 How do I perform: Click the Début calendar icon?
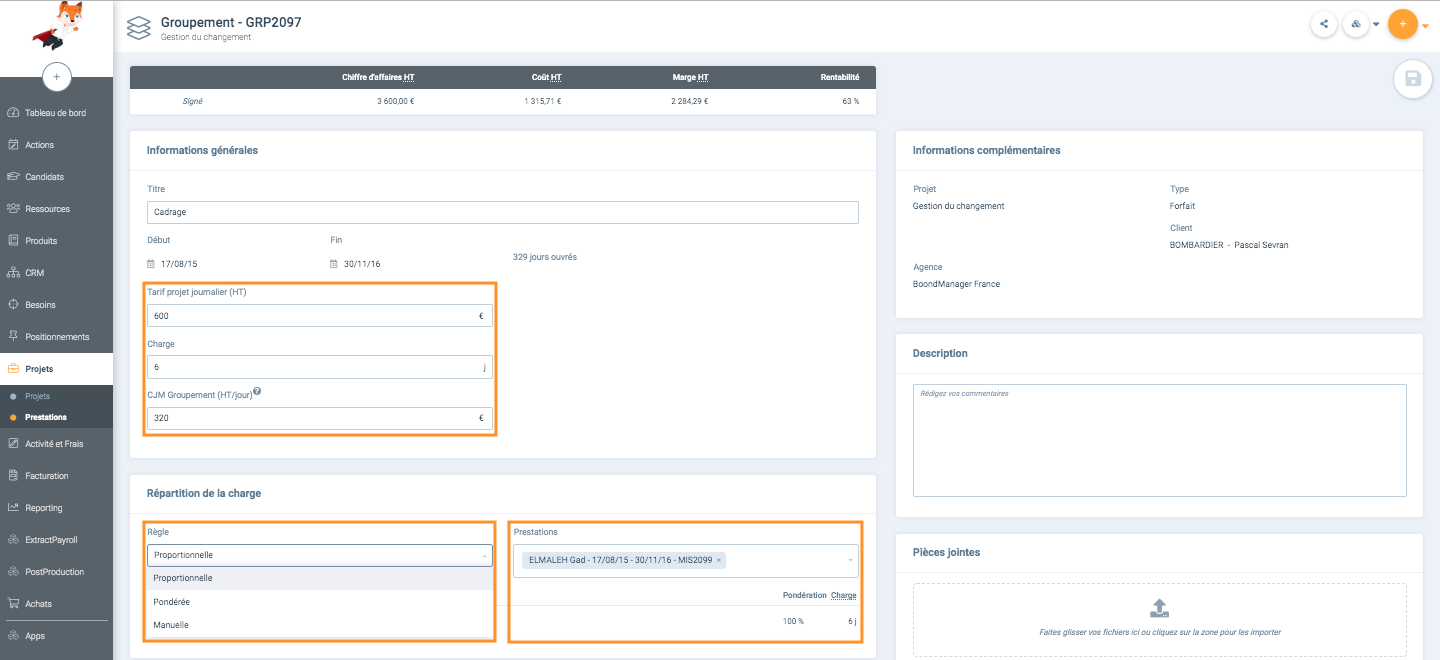(x=151, y=264)
